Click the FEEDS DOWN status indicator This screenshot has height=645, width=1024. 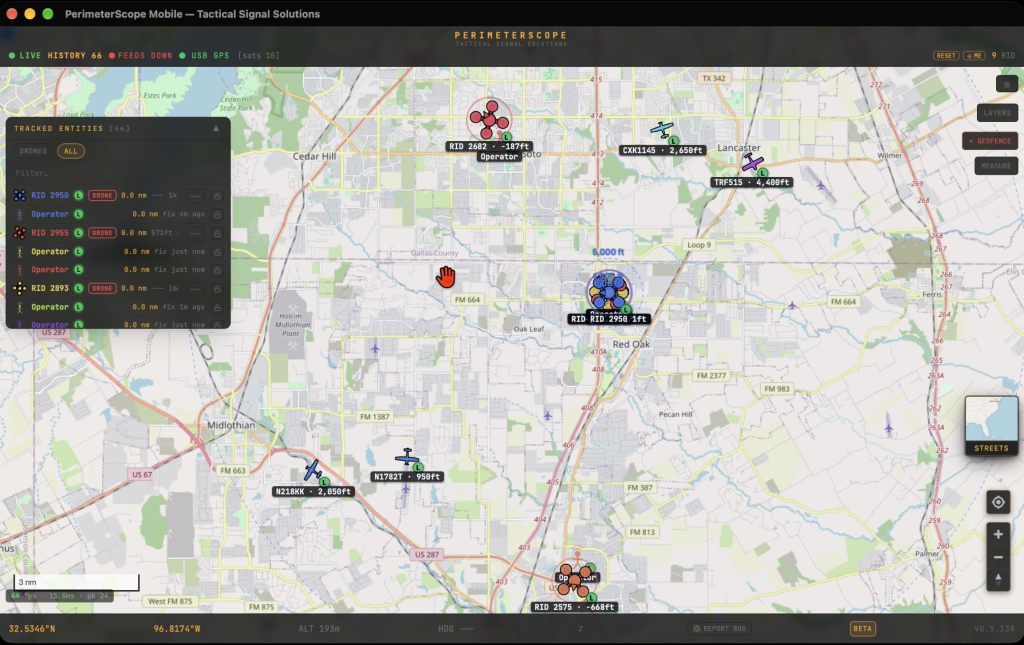(x=140, y=55)
